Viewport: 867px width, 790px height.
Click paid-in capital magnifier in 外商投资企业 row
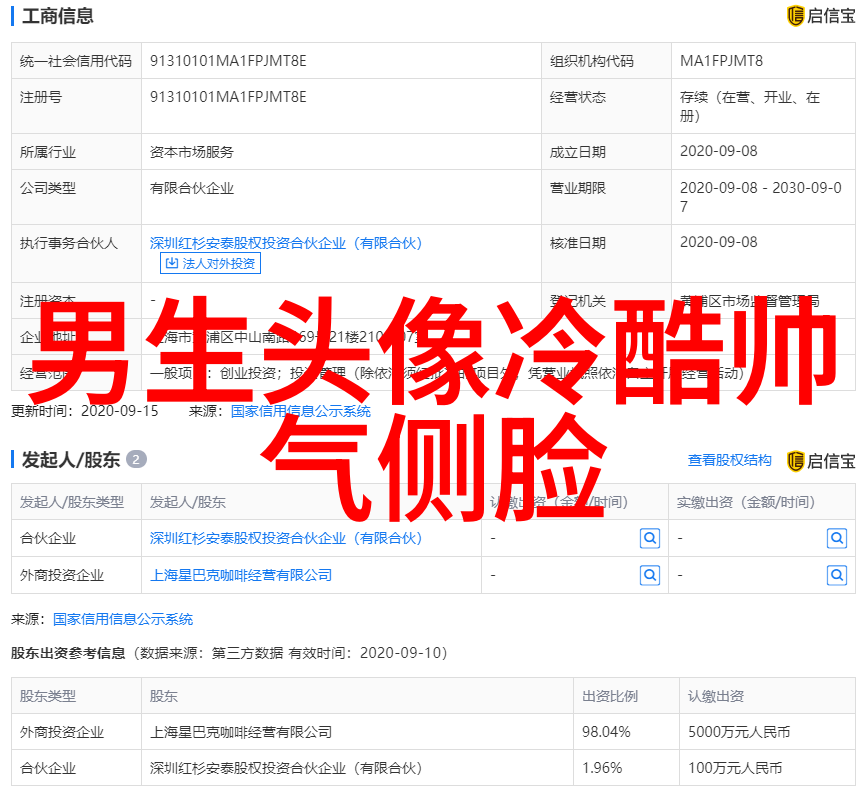tap(837, 575)
